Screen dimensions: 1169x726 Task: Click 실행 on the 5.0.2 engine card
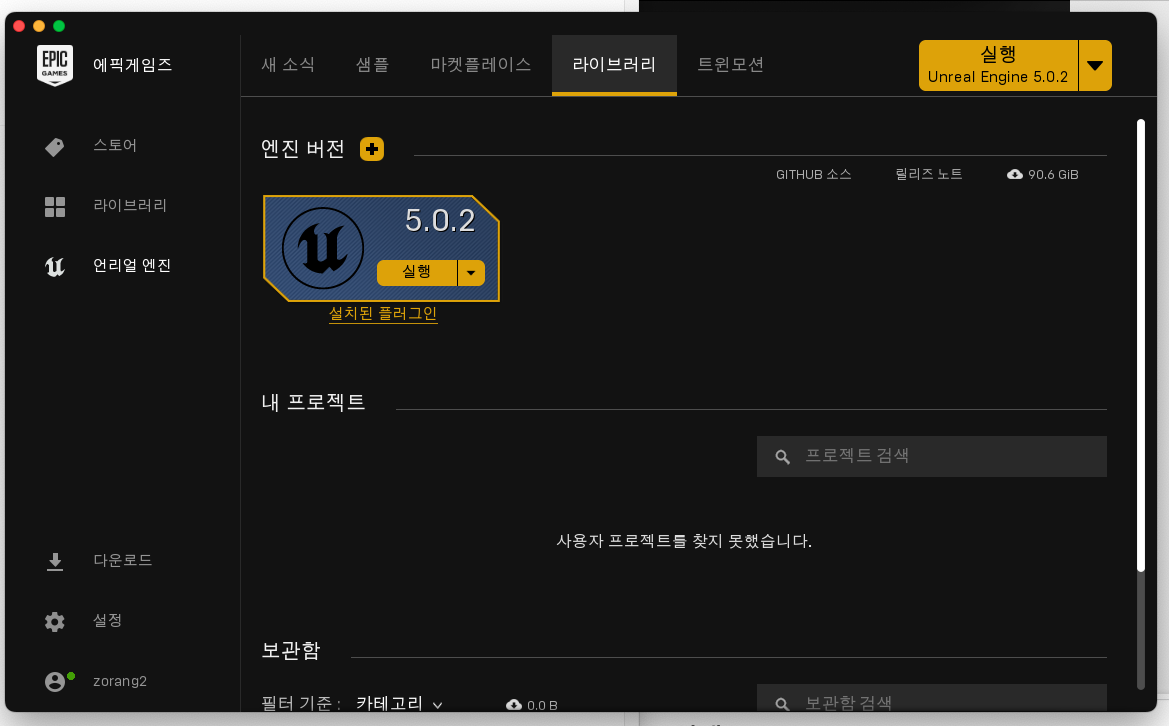(x=417, y=273)
